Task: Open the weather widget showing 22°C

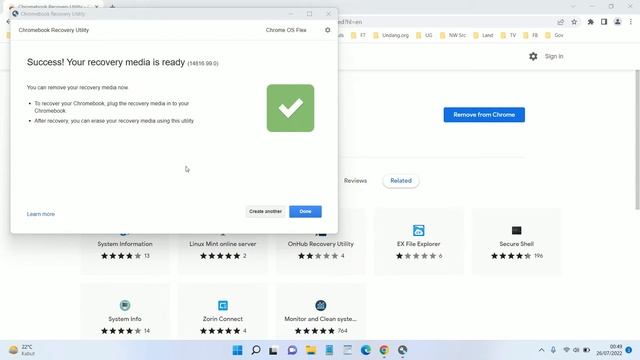Action: pyautogui.click(x=22, y=350)
